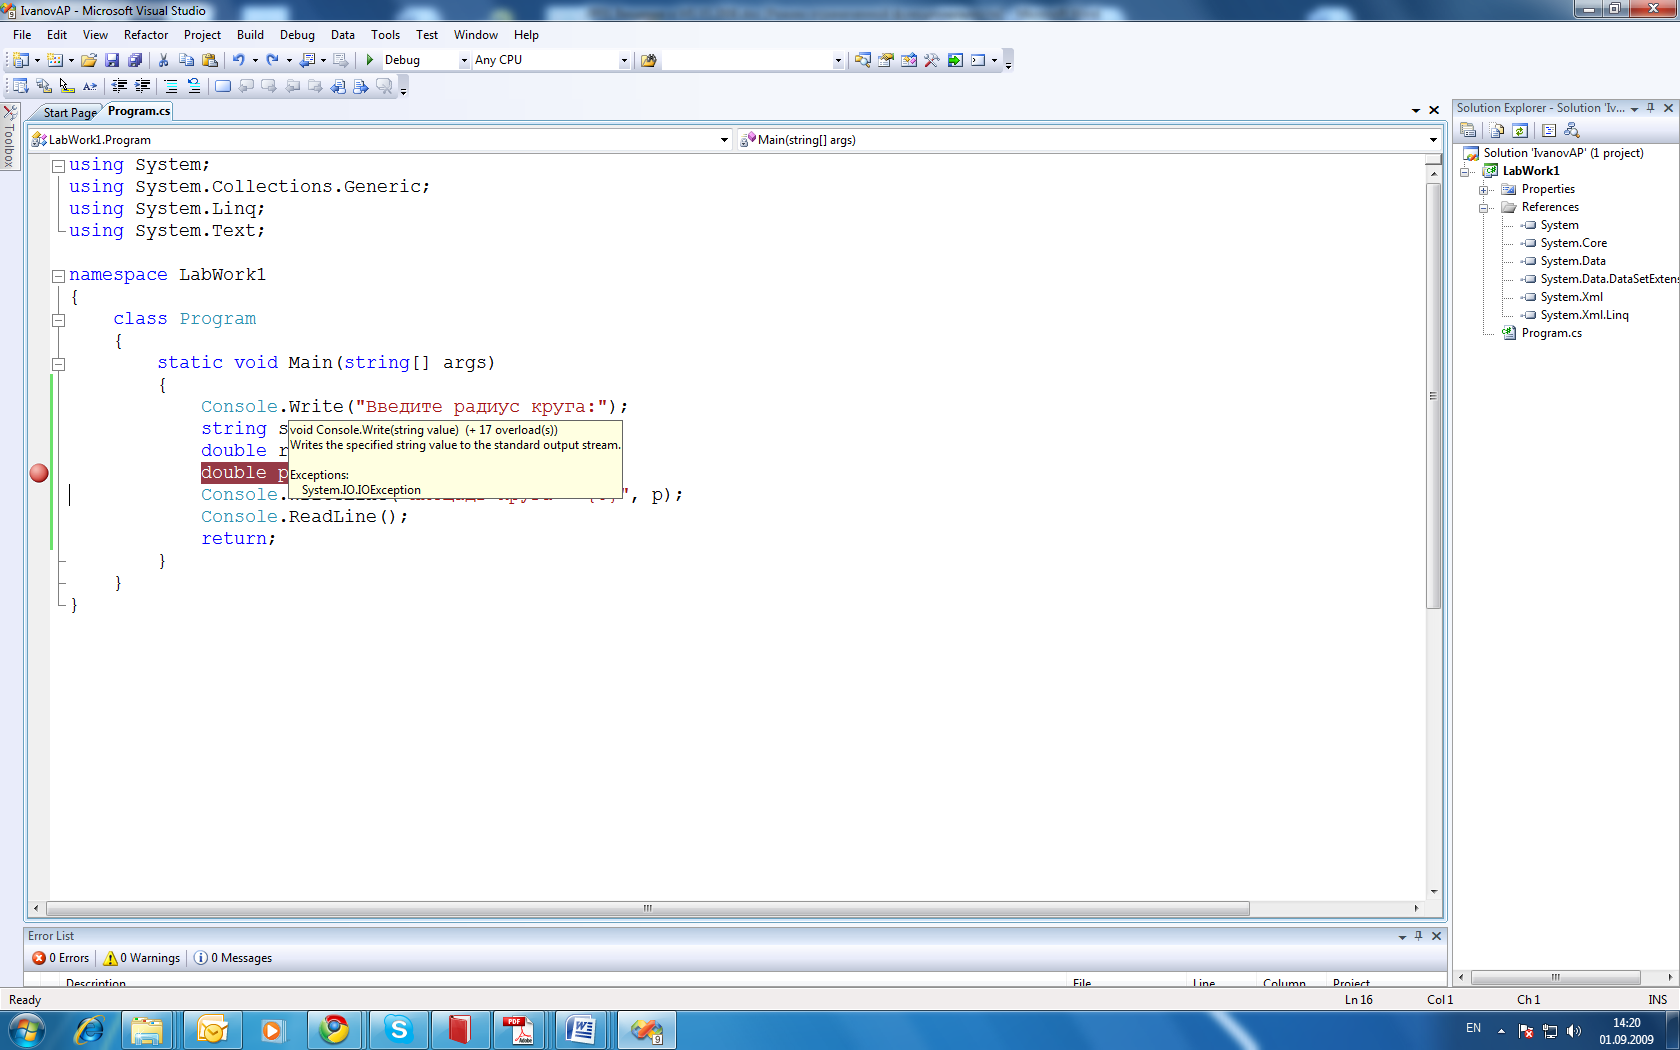Open the Refactor menu
The image size is (1680, 1050).
pyautogui.click(x=146, y=35)
